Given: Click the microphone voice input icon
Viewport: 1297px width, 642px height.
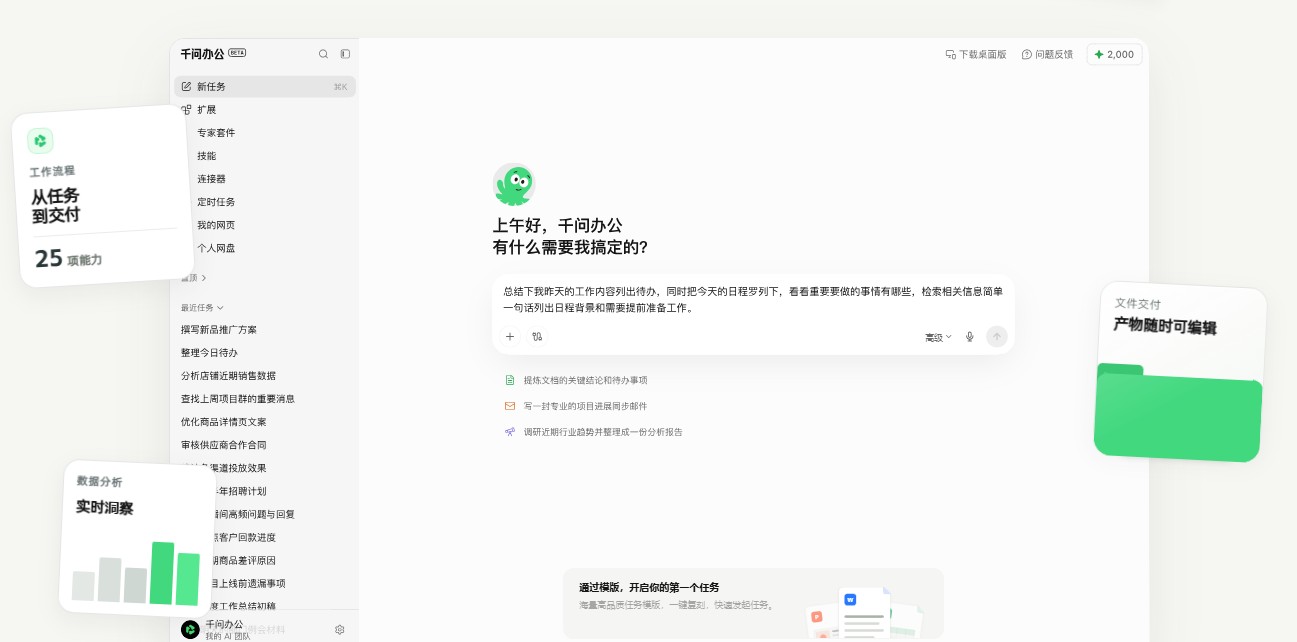Looking at the screenshot, I should coord(970,337).
